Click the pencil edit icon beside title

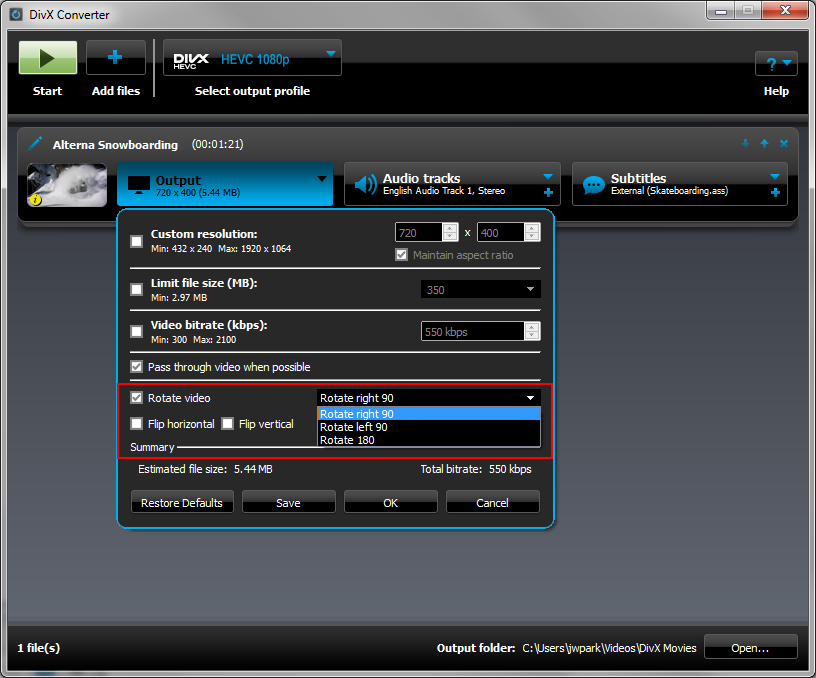point(36,144)
